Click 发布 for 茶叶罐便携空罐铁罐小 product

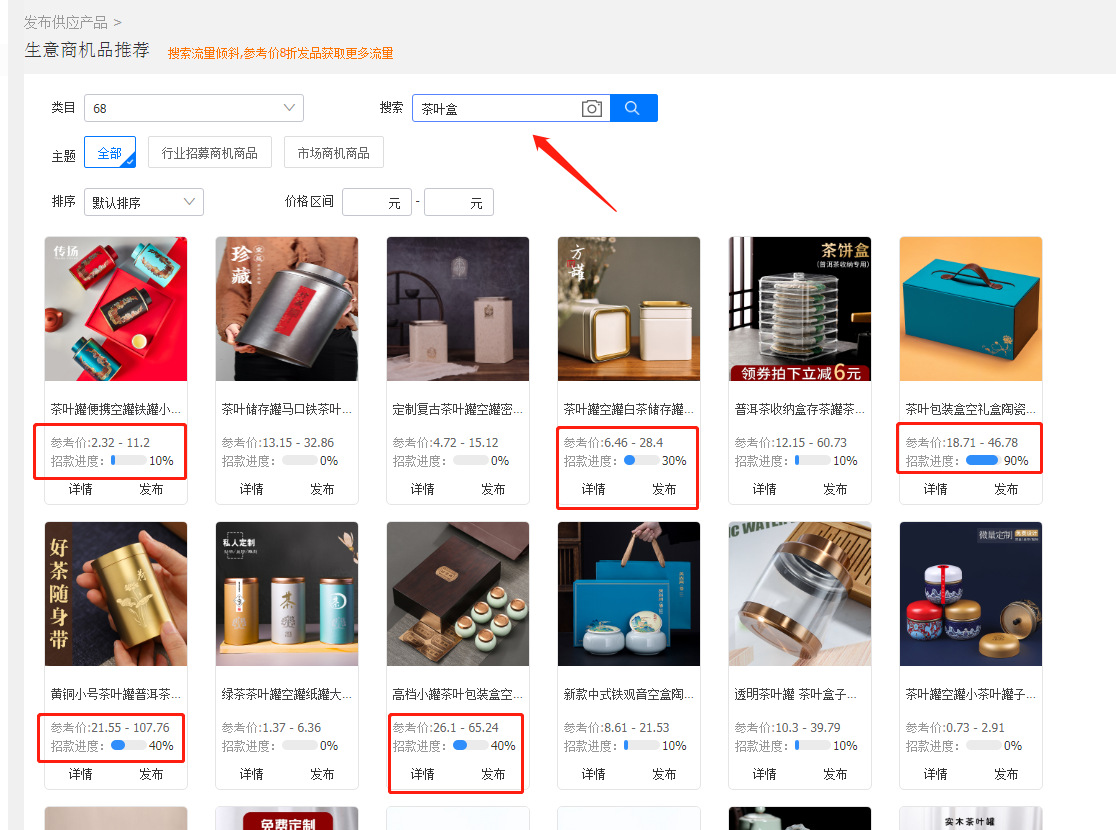click(151, 489)
